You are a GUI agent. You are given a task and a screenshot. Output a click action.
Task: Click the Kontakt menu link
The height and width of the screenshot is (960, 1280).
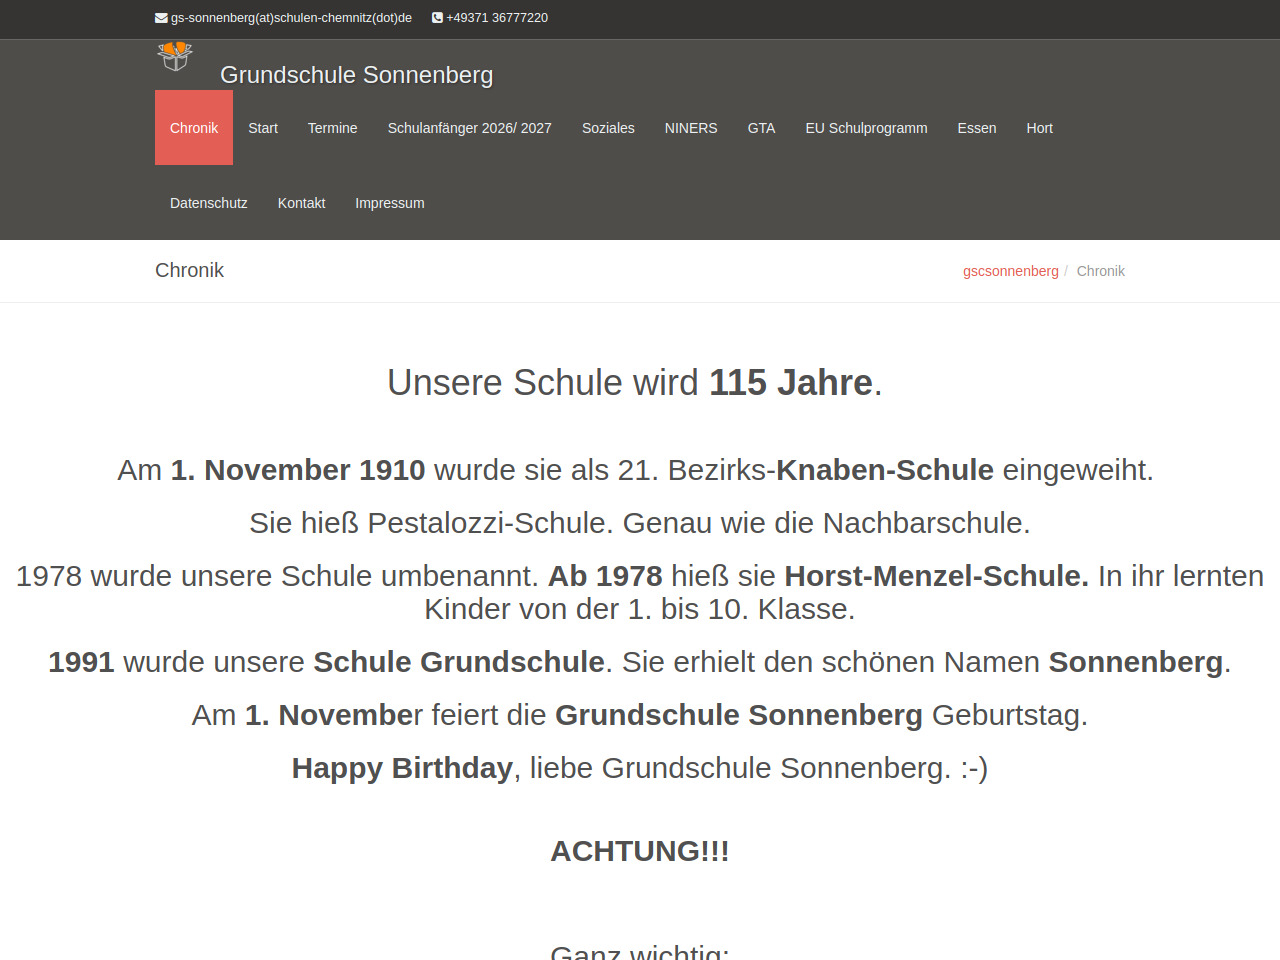click(x=301, y=203)
